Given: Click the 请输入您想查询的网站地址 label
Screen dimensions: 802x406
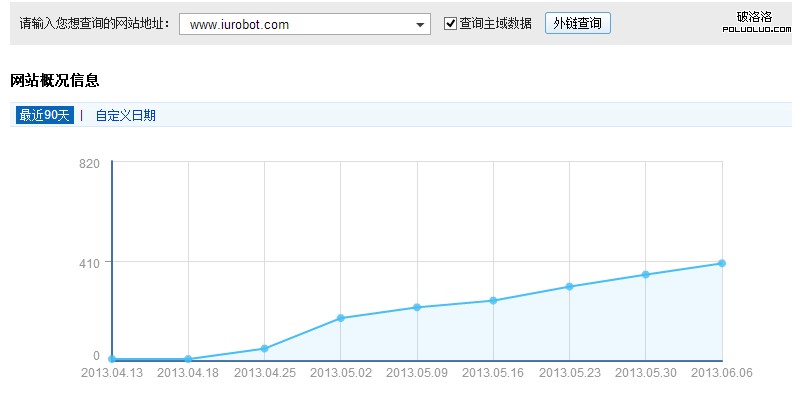Looking at the screenshot, I should pyautogui.click(x=94, y=24).
